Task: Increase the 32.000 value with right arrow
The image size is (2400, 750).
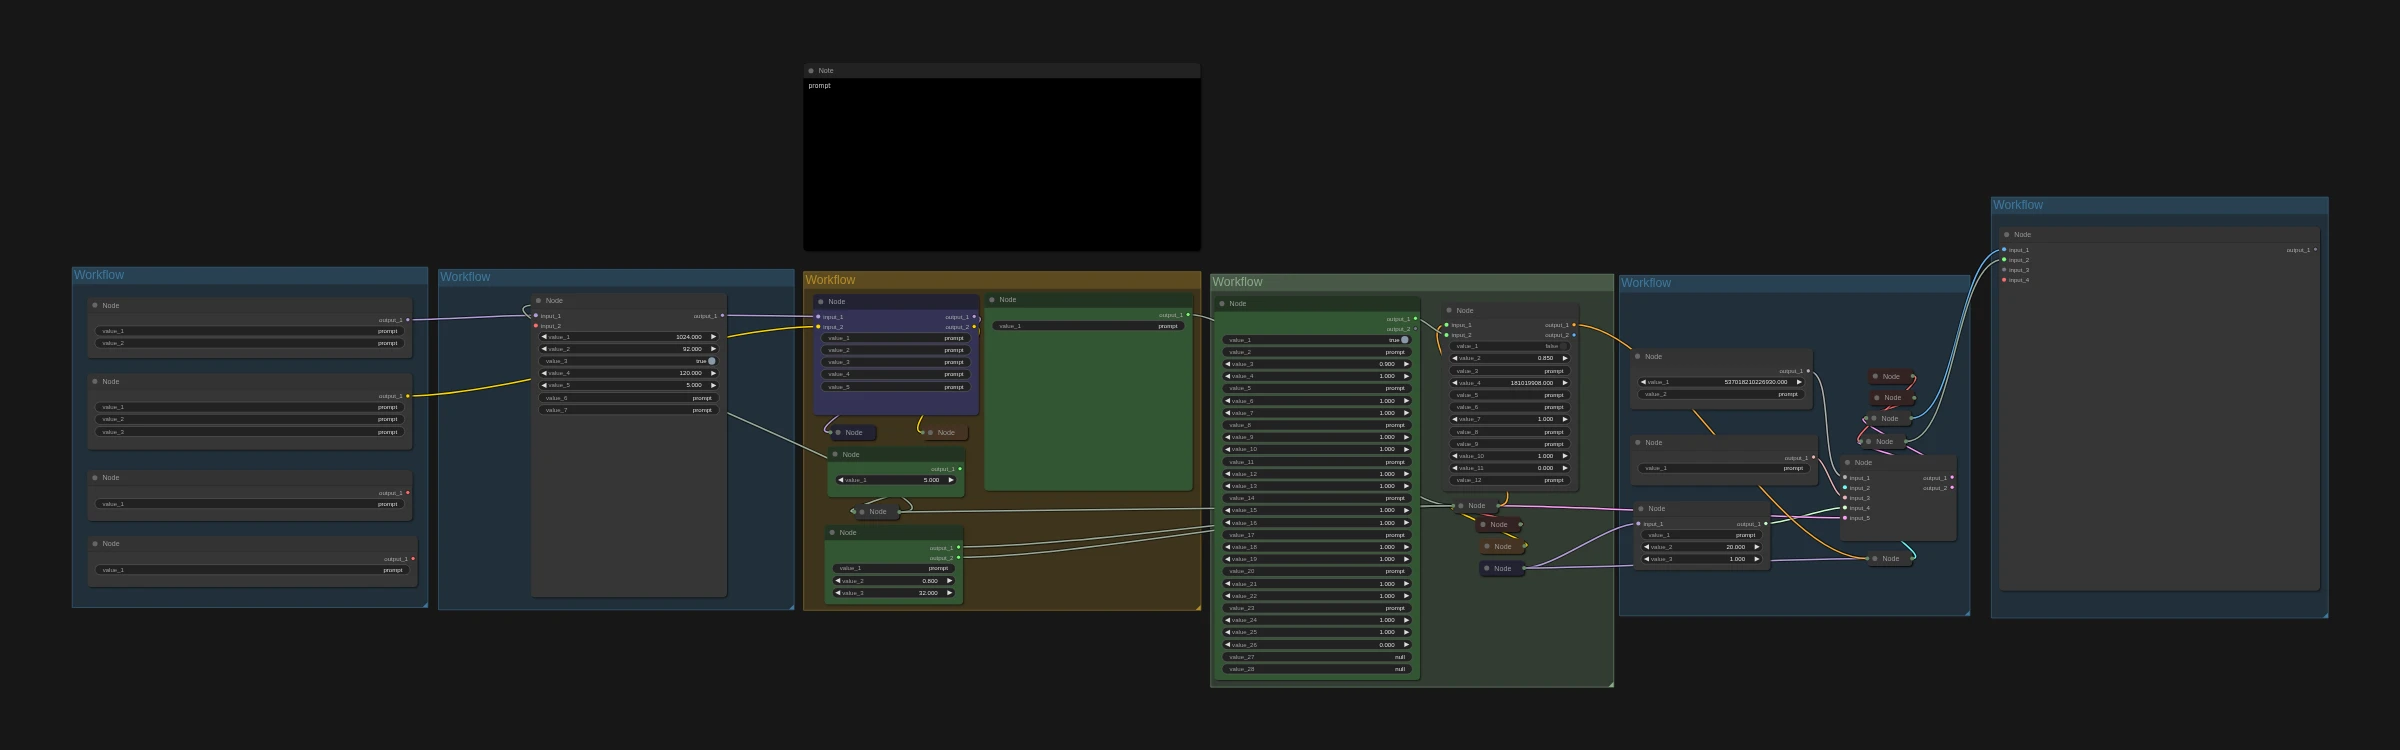Action: point(950,593)
